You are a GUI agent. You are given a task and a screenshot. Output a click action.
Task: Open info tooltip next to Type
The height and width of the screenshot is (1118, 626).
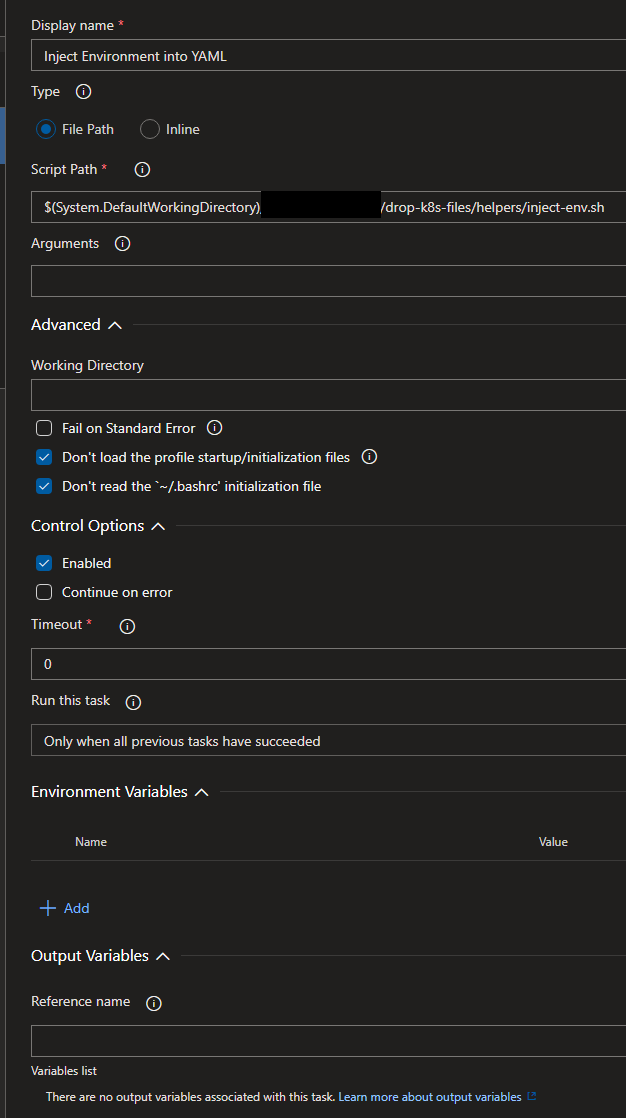pos(83,92)
